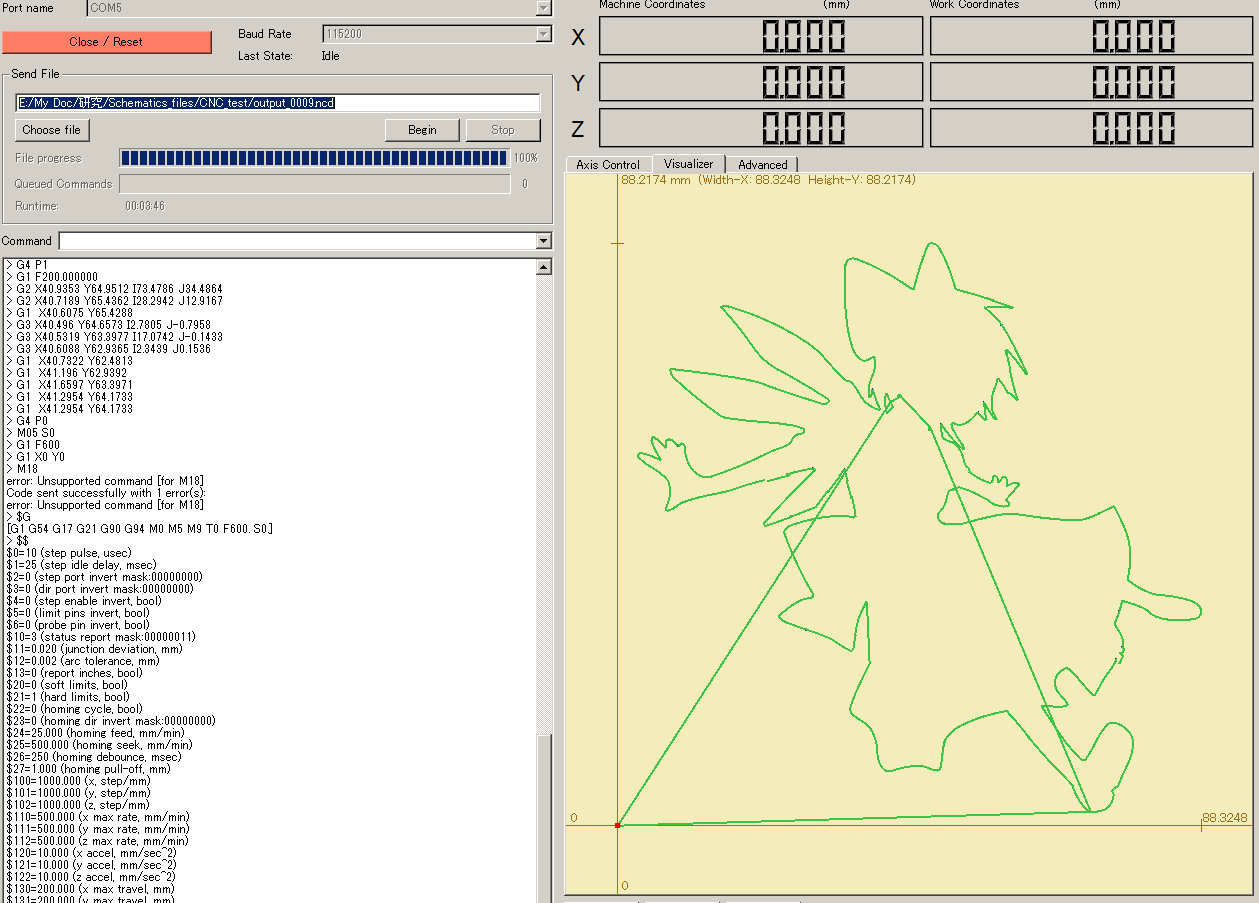Viewport: 1259px width, 903px height.
Task: Click the '$12=0.002 (arc tolerance, mm)' line
Action: [x=82, y=661]
